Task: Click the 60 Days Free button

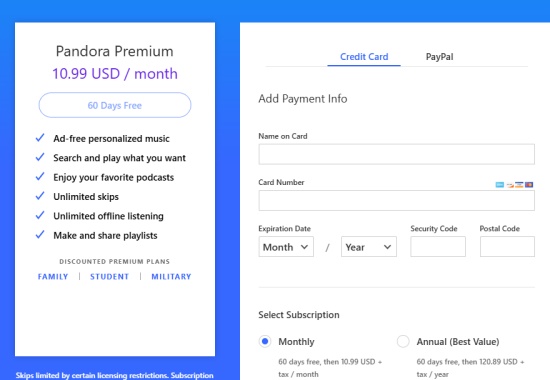Action: (115, 105)
